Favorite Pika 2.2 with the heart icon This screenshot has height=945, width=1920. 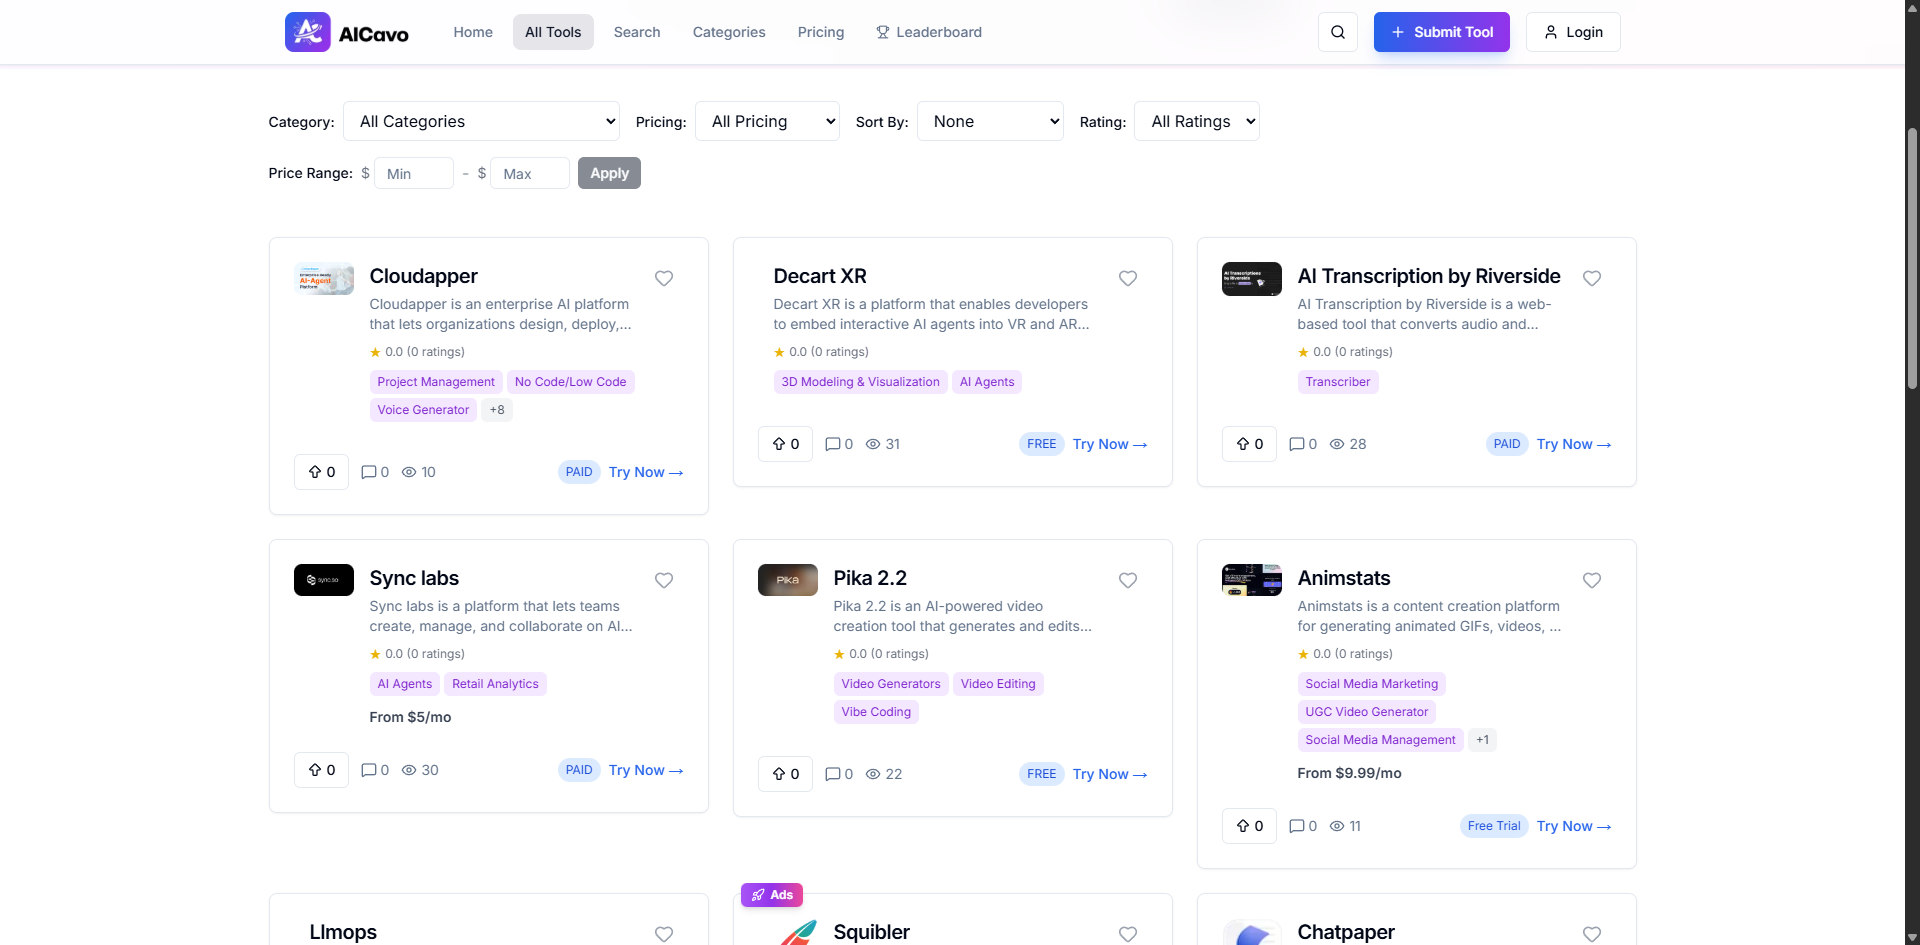coord(1128,580)
